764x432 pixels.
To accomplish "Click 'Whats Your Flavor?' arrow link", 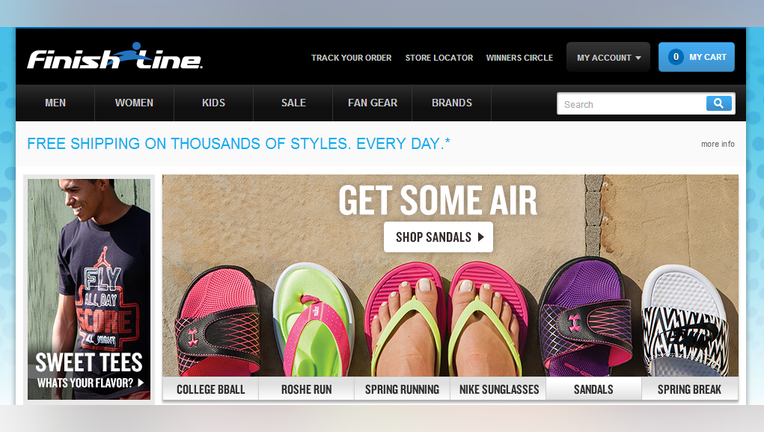I will pos(91,383).
